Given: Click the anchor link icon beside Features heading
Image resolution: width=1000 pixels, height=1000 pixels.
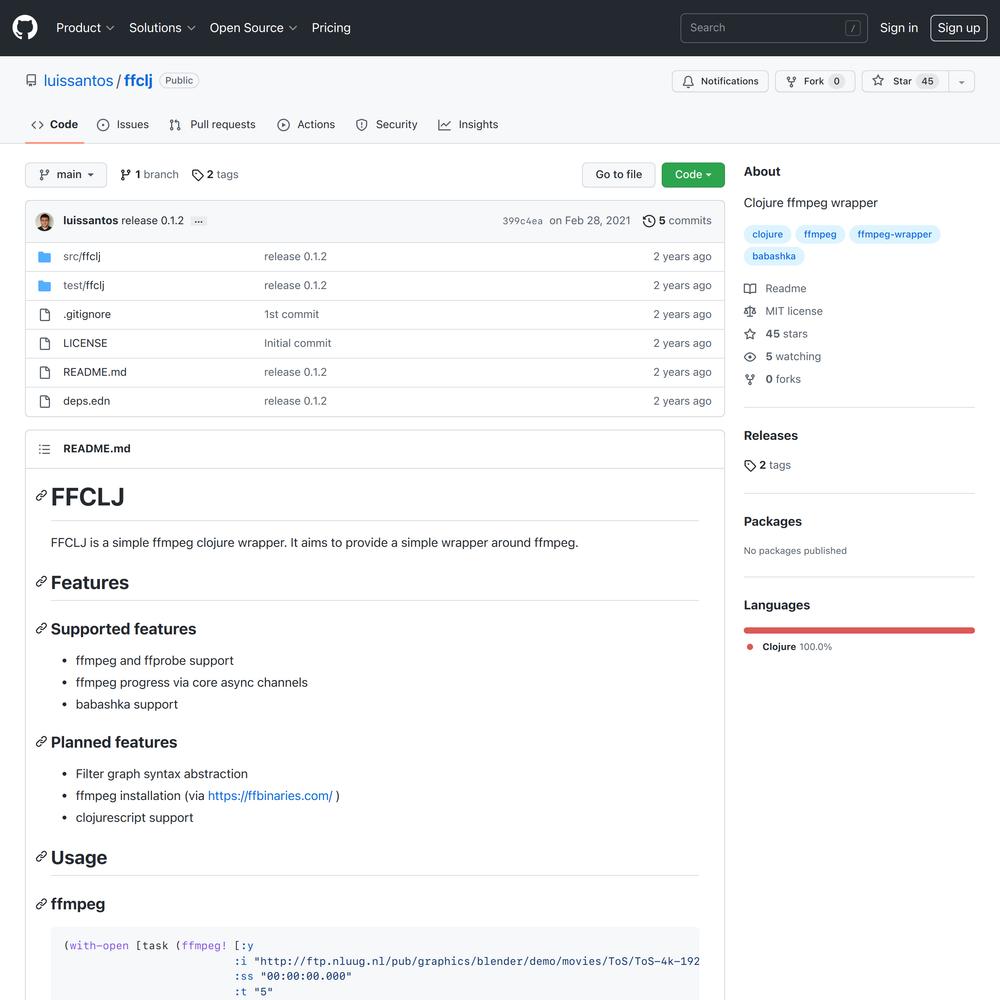Looking at the screenshot, I should click(x=41, y=582).
